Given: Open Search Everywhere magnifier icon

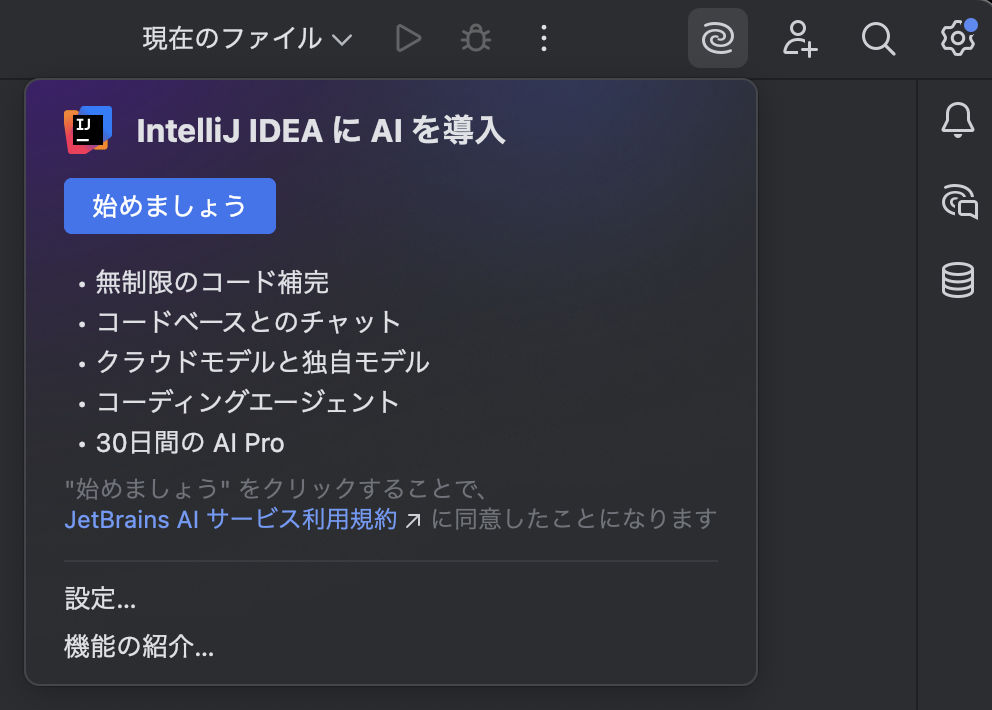Looking at the screenshot, I should point(878,39).
